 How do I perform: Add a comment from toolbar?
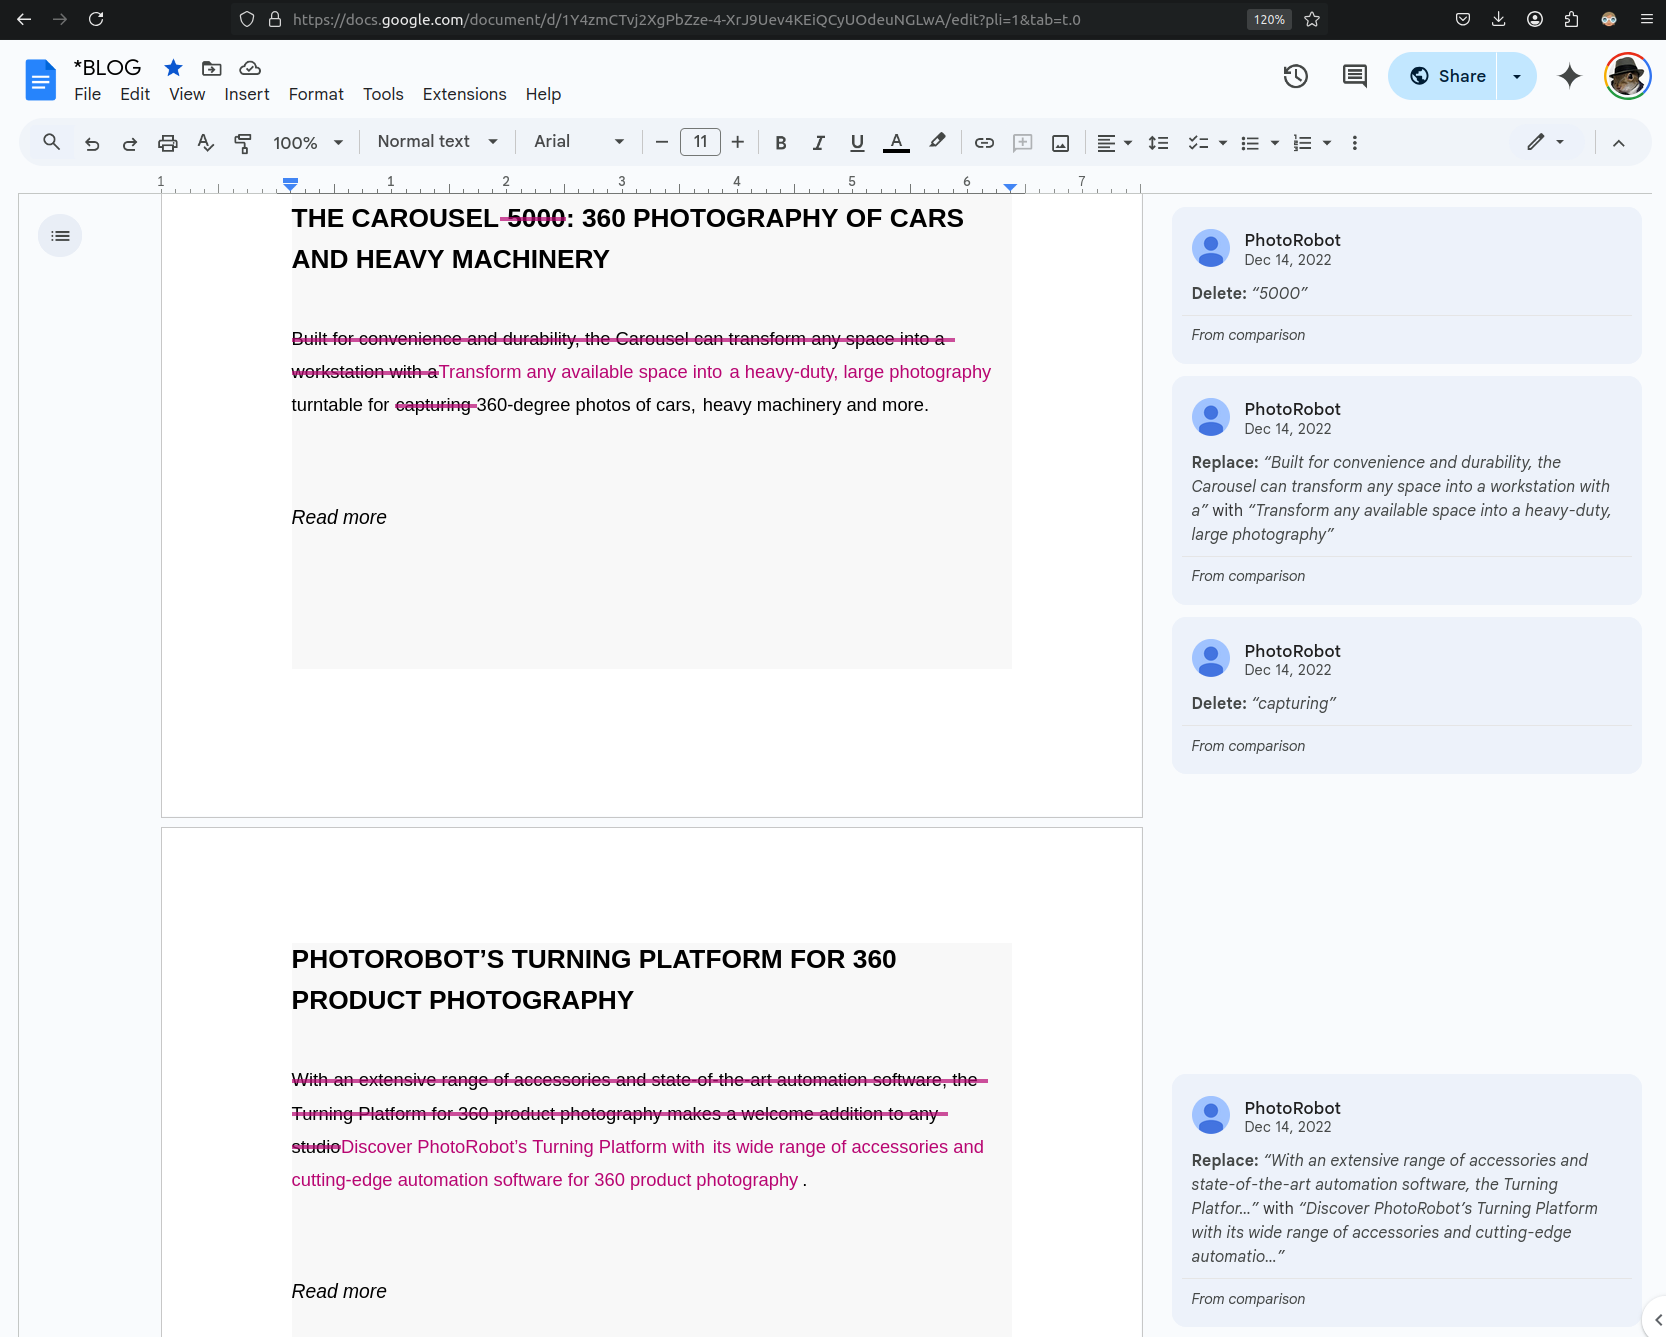1022,143
